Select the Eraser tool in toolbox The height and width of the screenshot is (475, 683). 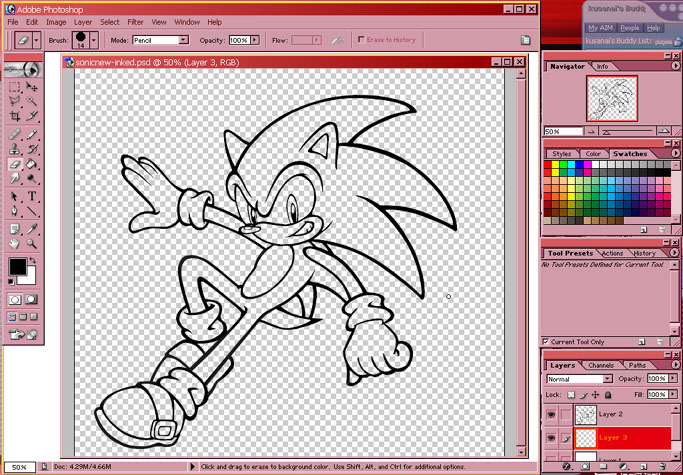click(x=15, y=164)
